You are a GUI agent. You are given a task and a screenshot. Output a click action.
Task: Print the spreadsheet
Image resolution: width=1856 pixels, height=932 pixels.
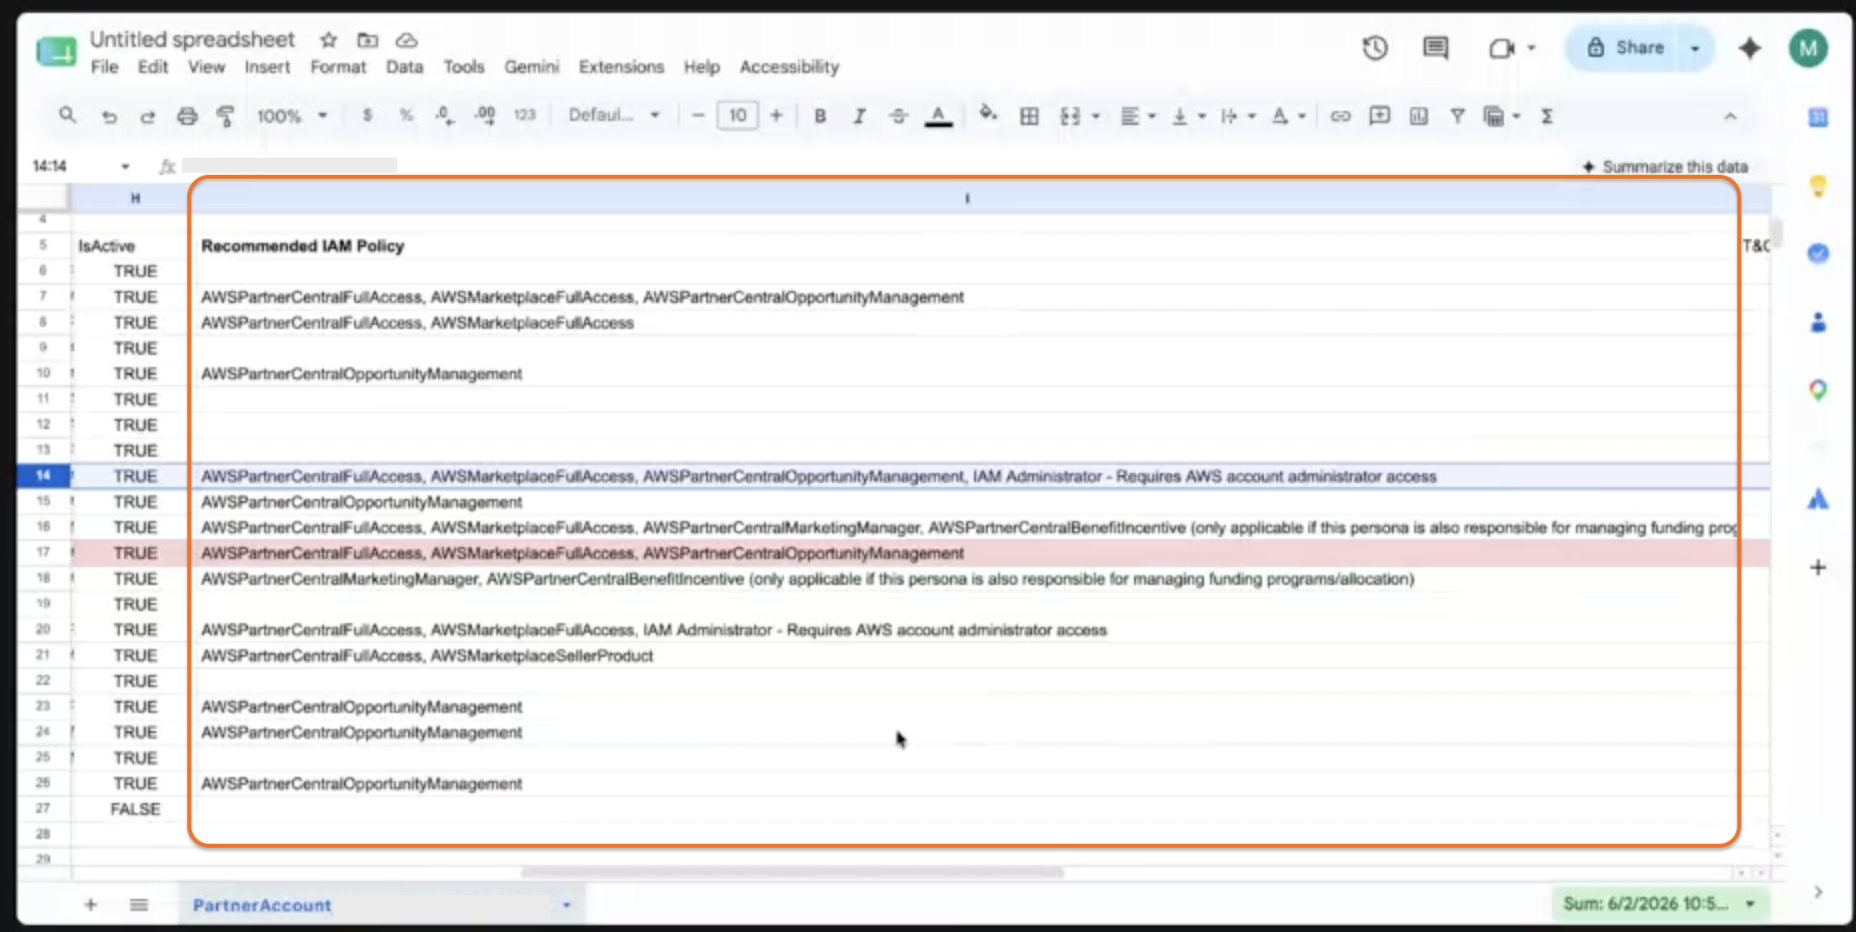pyautogui.click(x=187, y=117)
